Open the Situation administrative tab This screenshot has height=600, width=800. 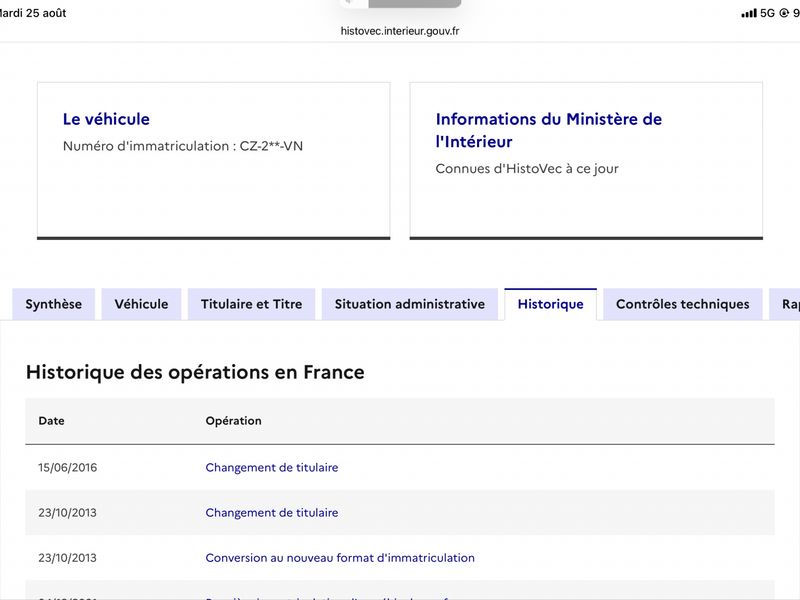pos(410,304)
